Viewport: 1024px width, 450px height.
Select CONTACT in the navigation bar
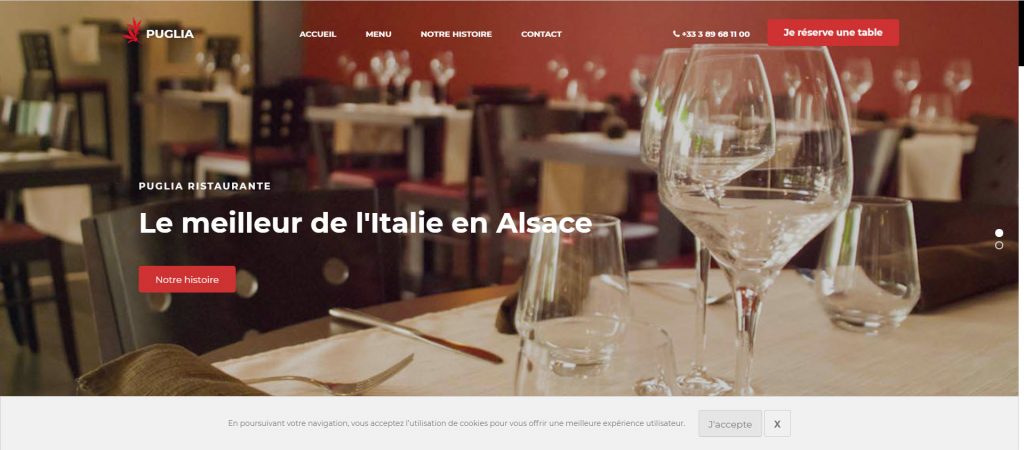(541, 34)
